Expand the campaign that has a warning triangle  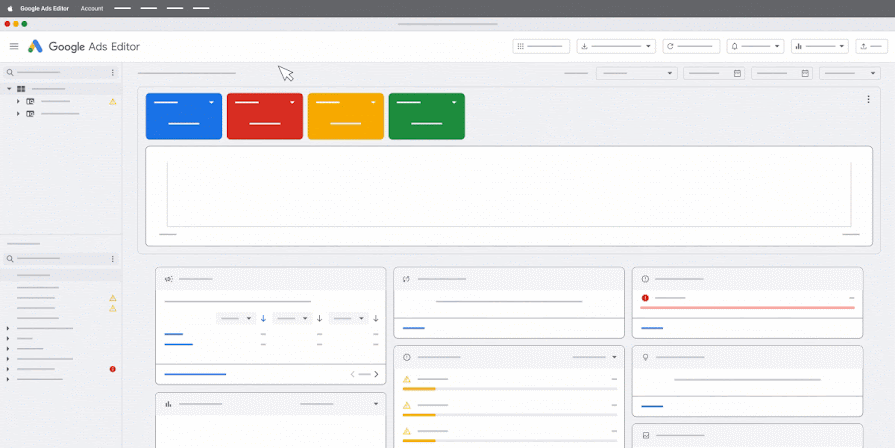[x=18, y=101]
